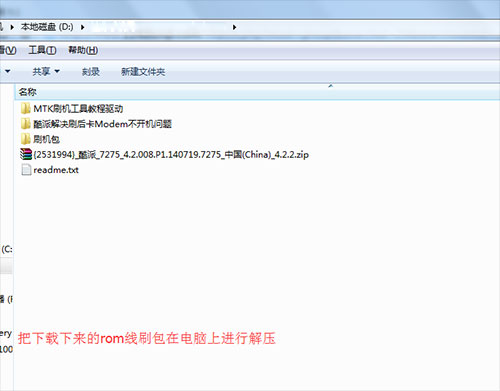Viewport: 500px width, 391px height.
Task: Select the 刷机包 folder icon
Action: click(x=26, y=139)
